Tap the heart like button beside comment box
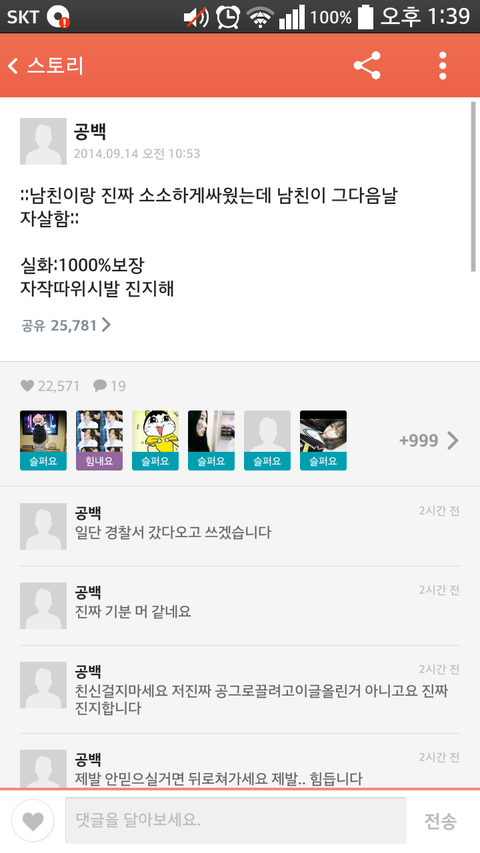 point(33,820)
